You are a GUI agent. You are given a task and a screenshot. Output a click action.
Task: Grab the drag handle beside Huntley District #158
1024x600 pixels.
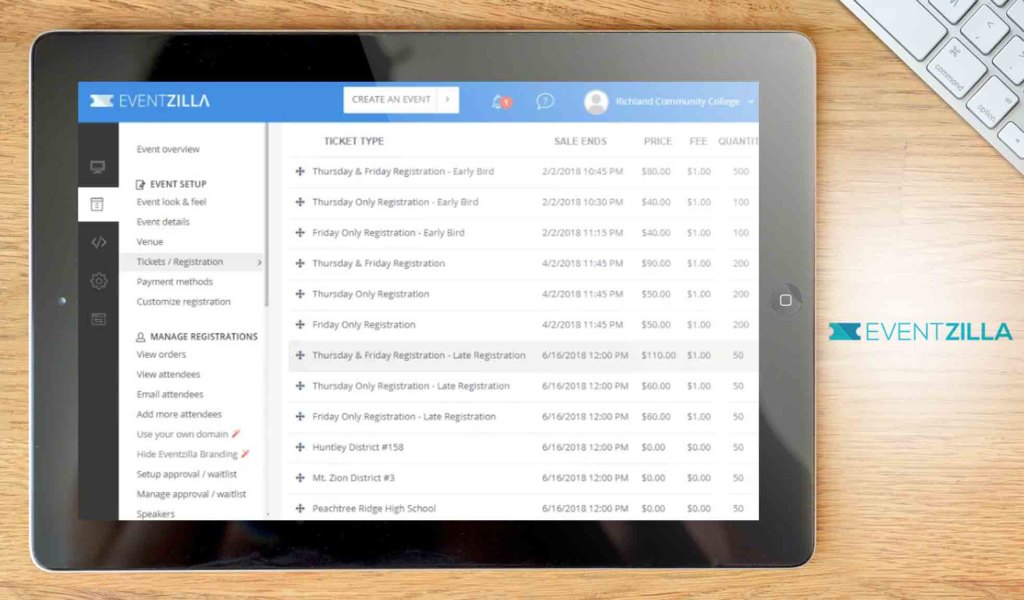299,447
